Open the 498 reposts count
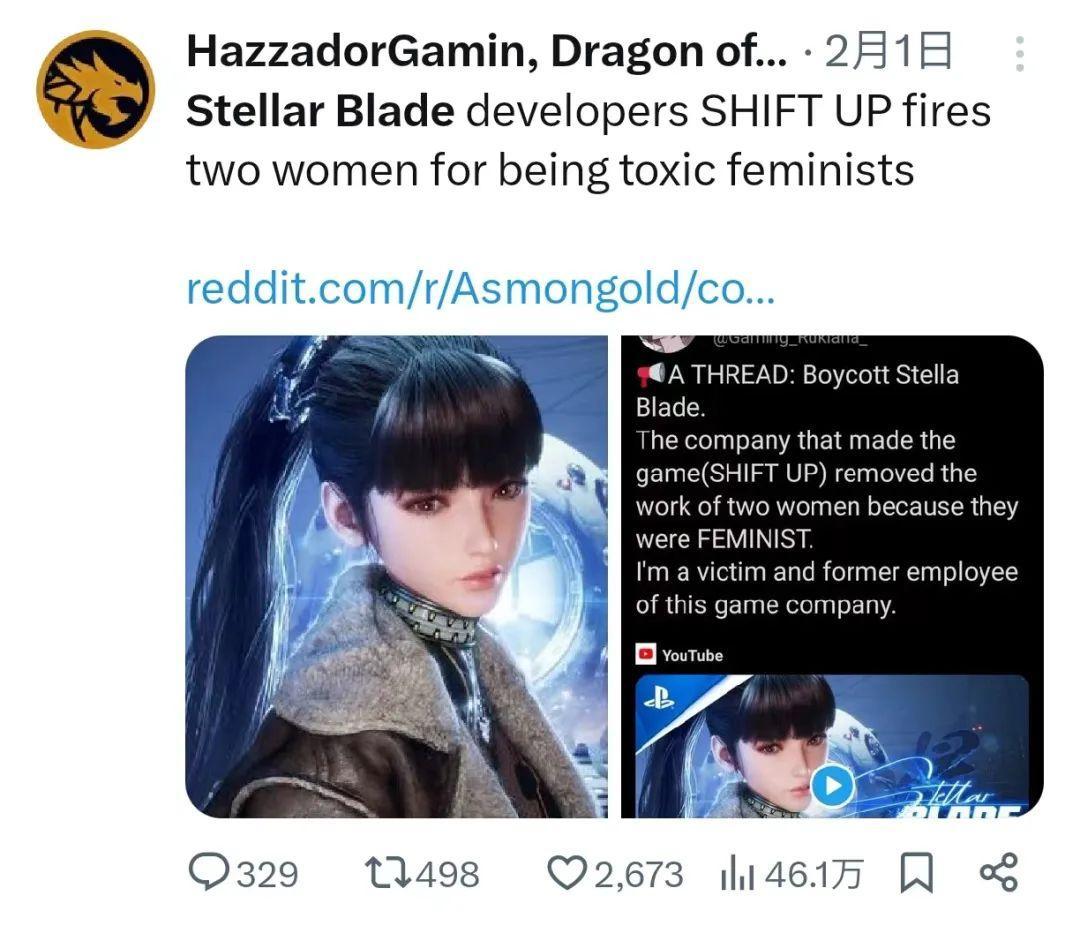 [x=448, y=875]
